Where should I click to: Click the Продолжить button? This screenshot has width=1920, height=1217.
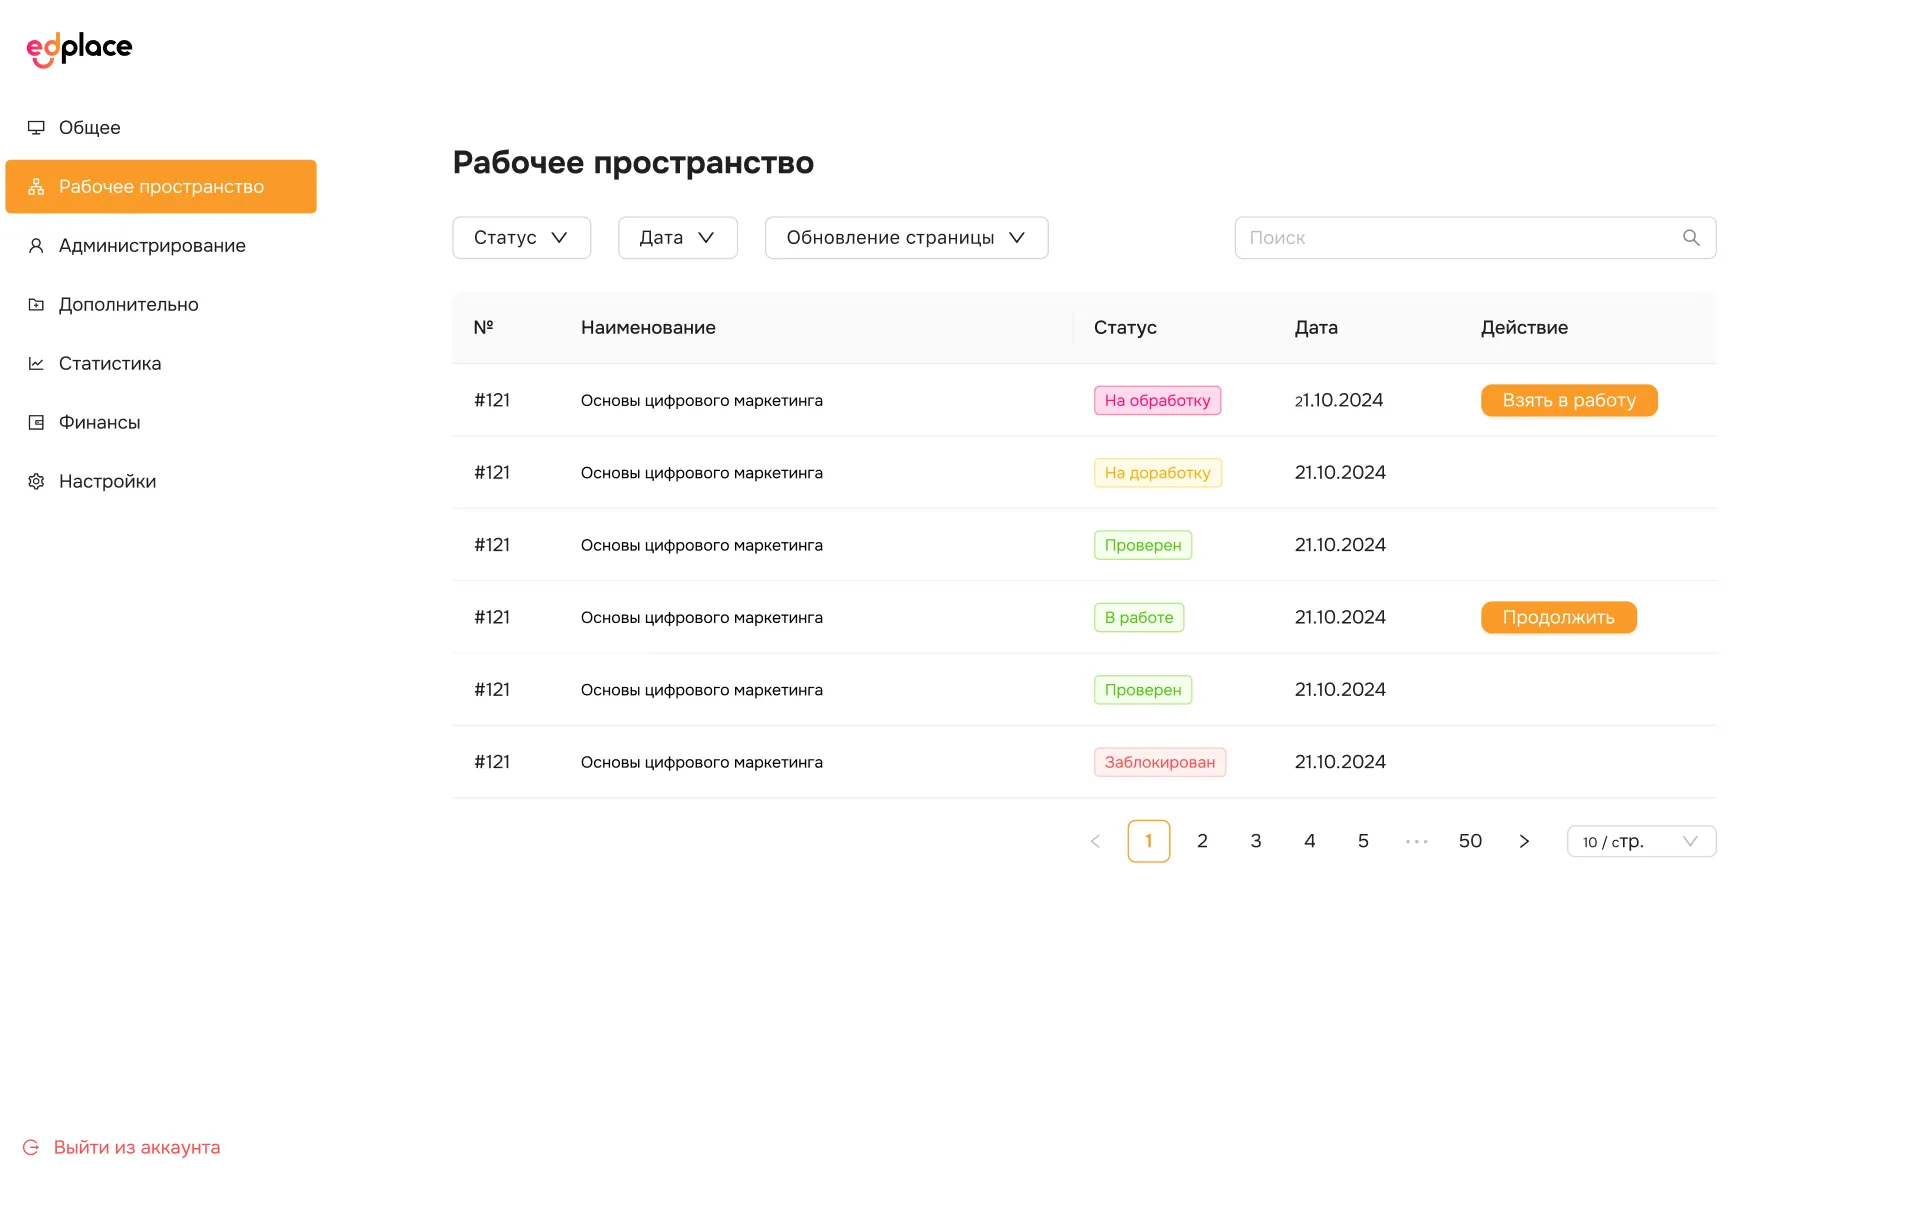[1558, 617]
